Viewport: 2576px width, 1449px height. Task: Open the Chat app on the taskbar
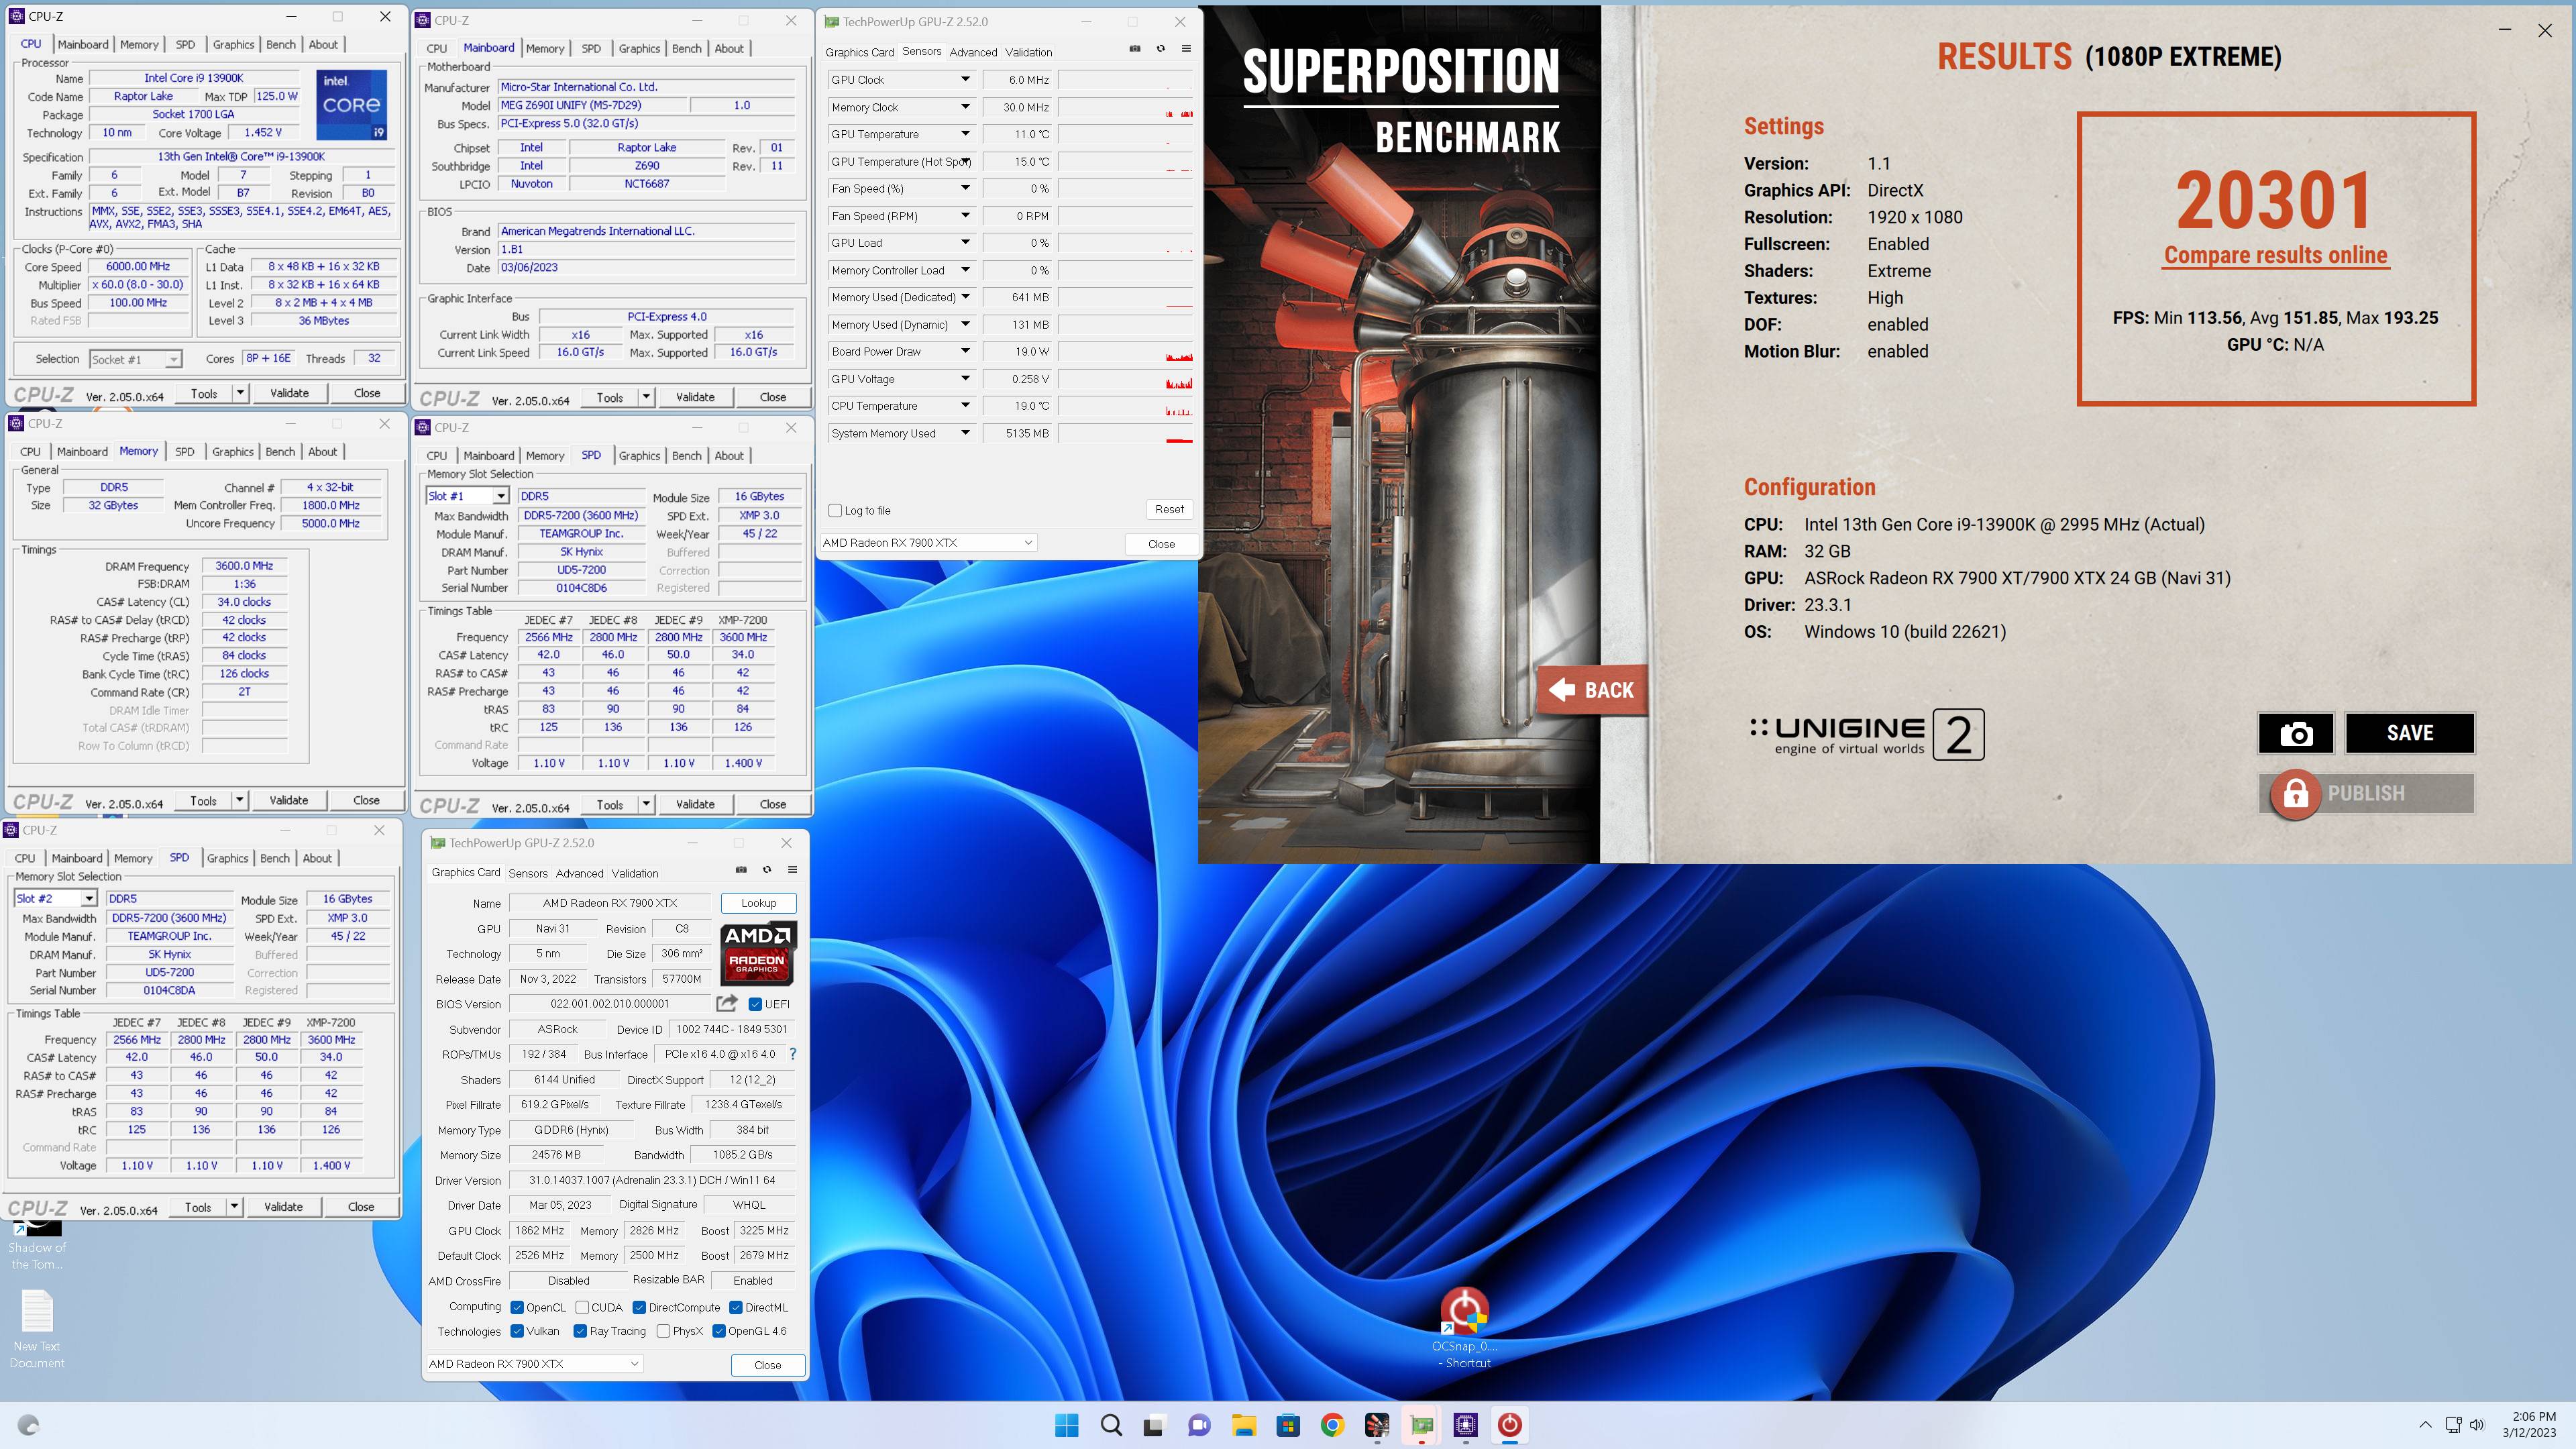click(1198, 1425)
